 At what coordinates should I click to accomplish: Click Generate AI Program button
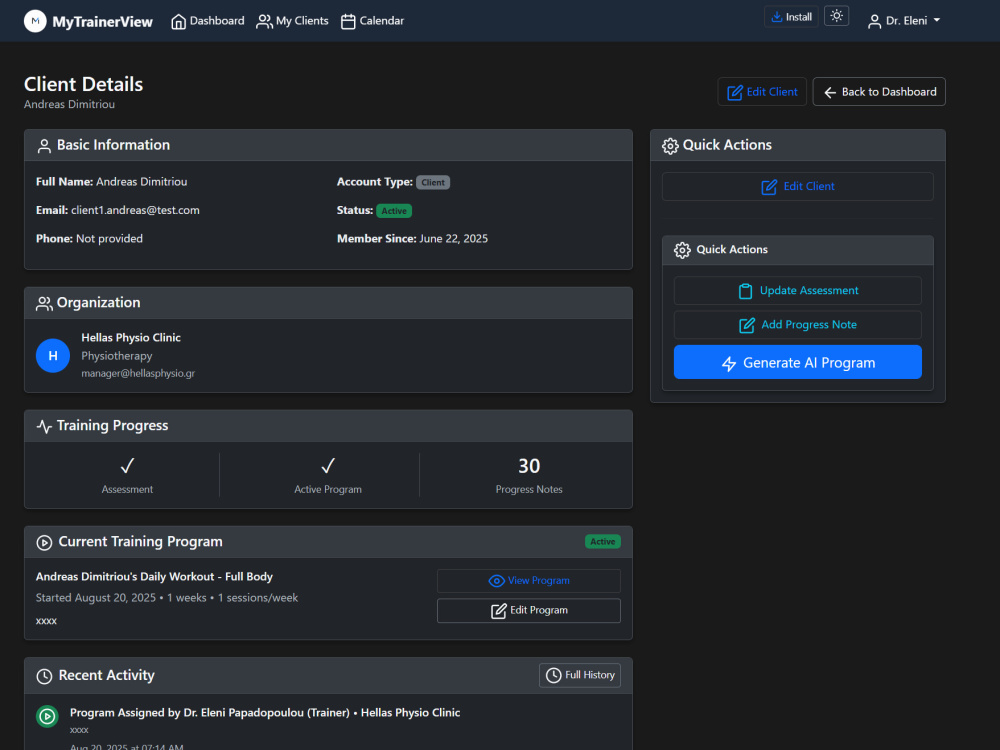pos(798,362)
